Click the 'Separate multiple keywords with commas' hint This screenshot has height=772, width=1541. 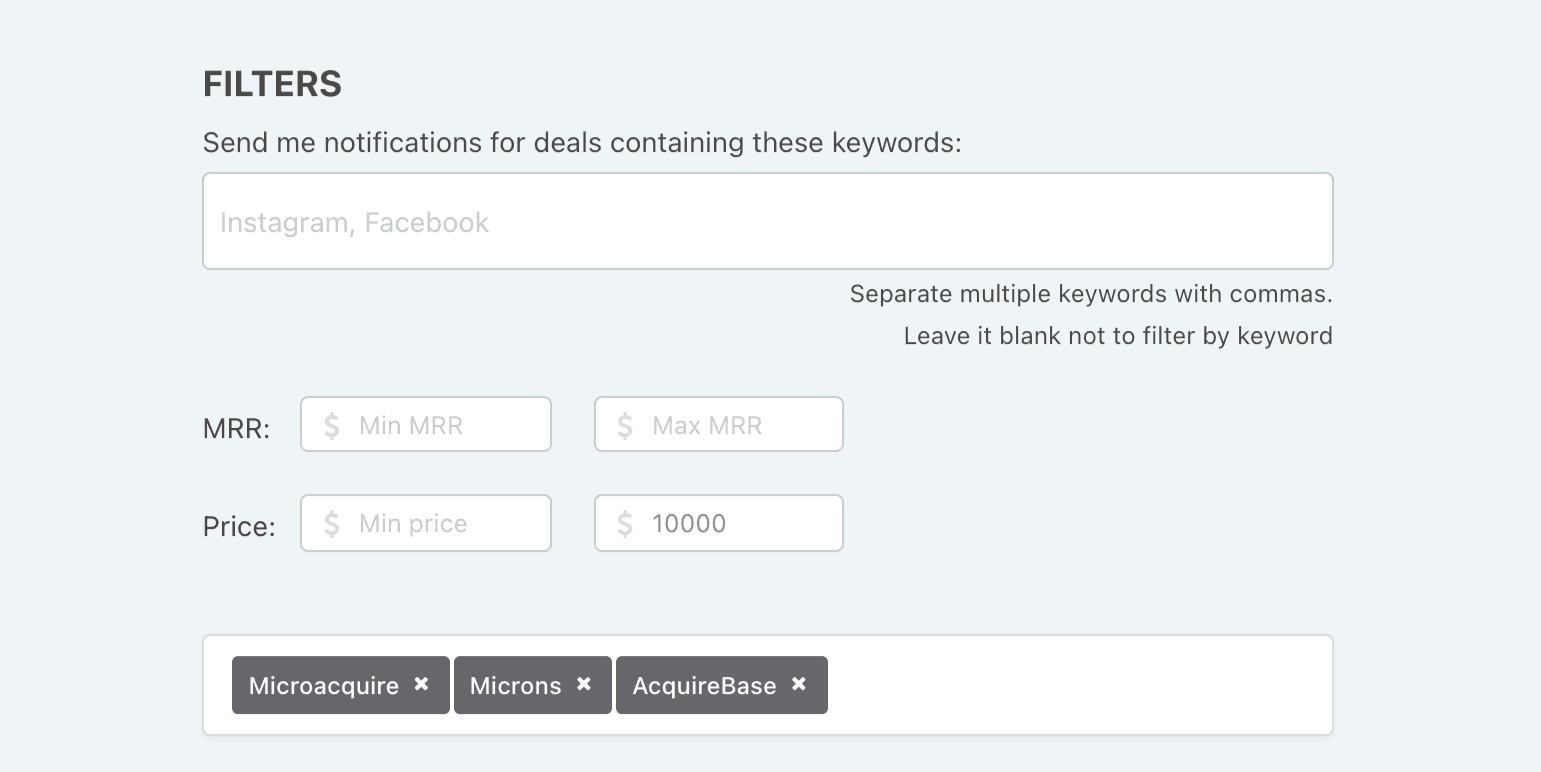click(x=1090, y=294)
